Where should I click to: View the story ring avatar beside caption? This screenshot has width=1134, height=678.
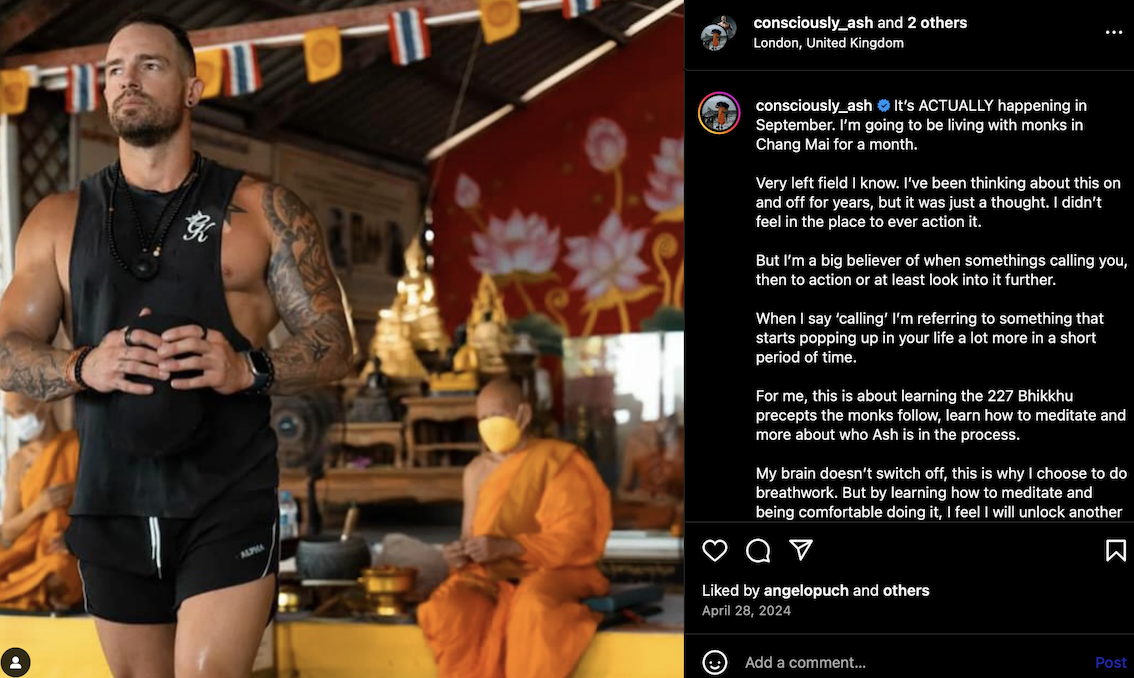pos(719,114)
